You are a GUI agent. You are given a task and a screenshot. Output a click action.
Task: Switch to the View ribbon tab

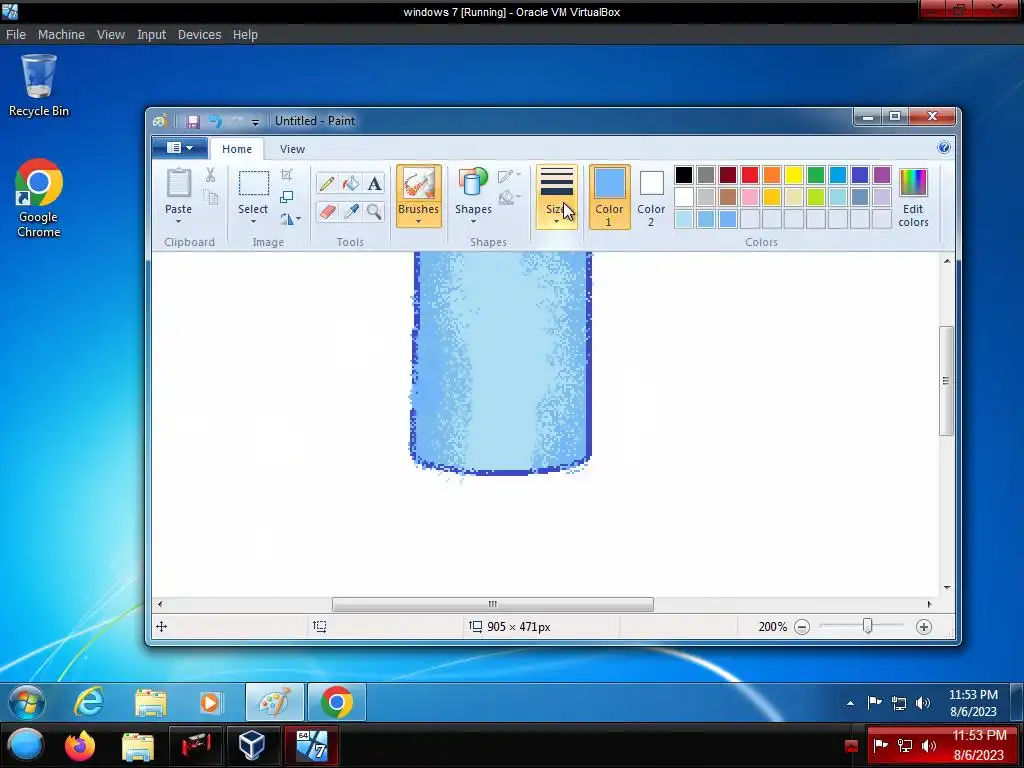click(292, 149)
